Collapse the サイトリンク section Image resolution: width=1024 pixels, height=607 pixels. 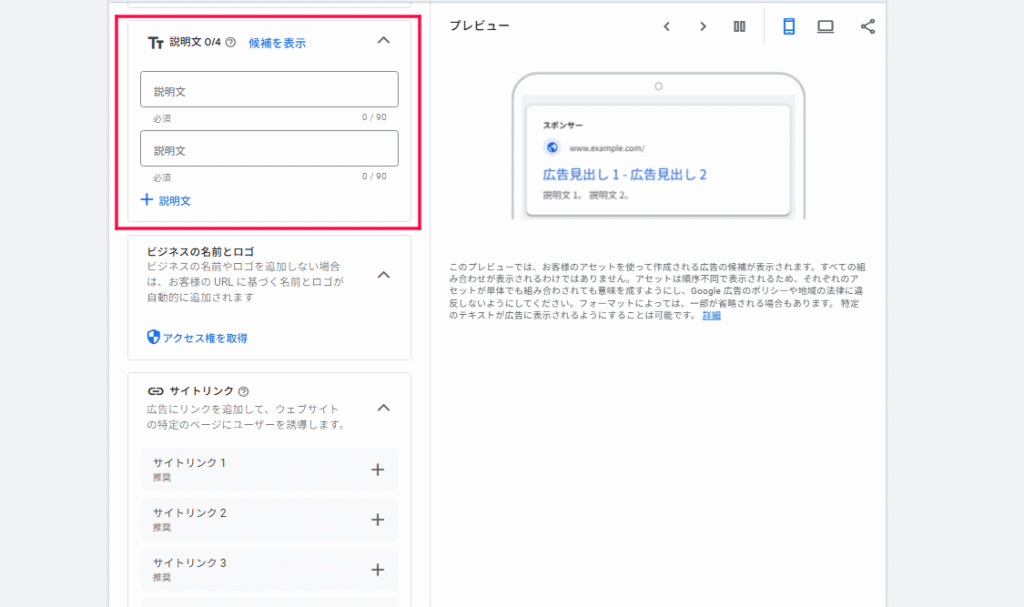click(x=383, y=408)
